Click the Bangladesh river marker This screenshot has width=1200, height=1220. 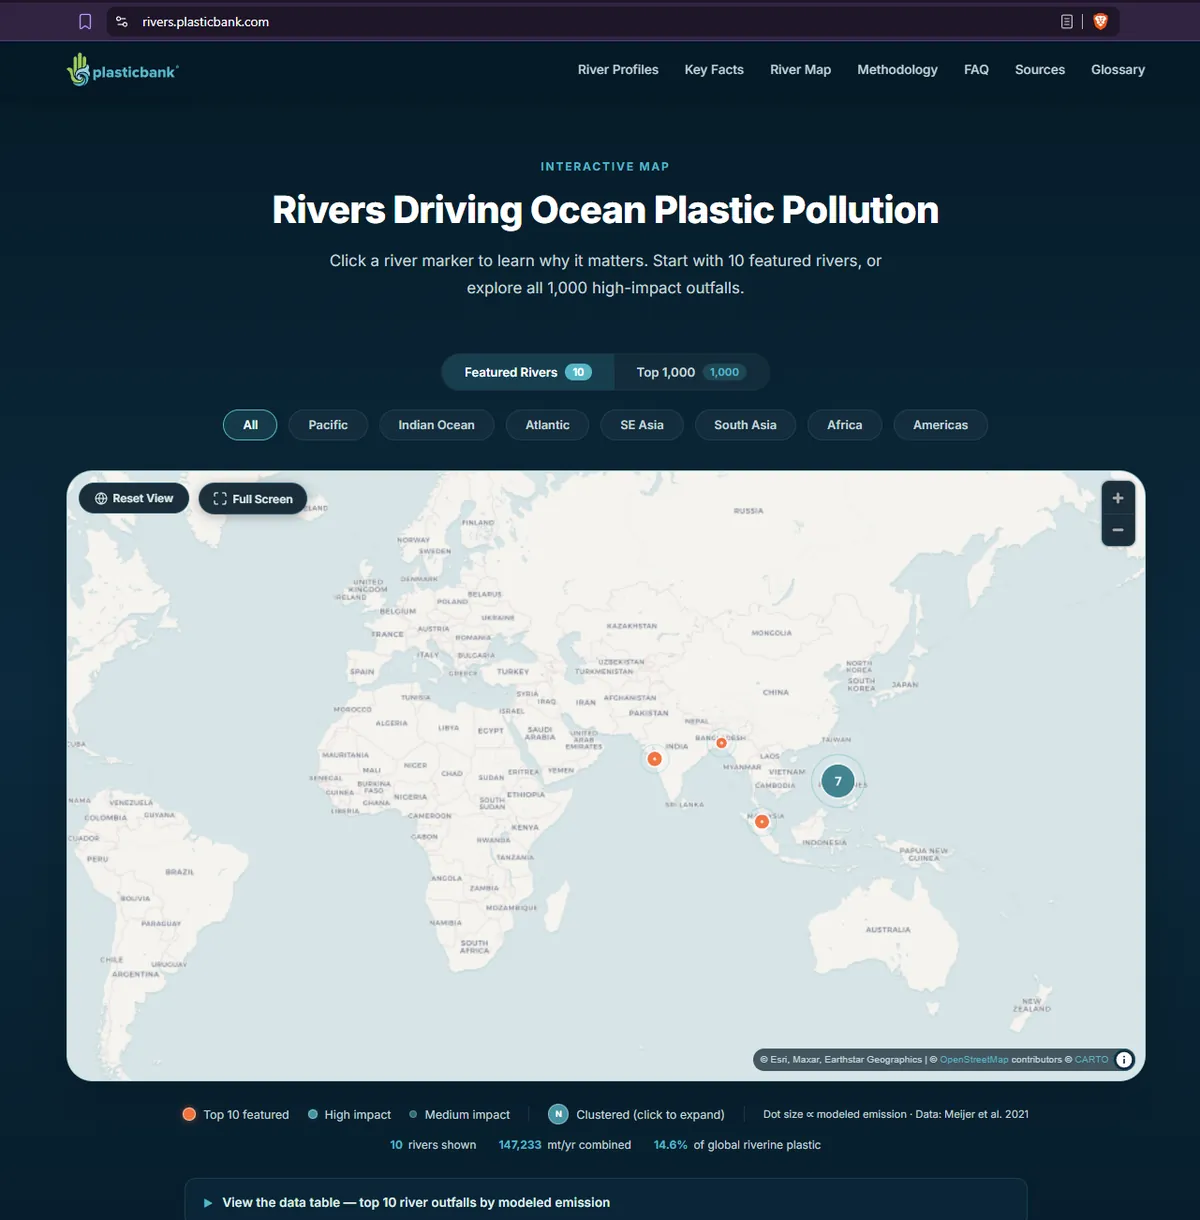point(722,743)
